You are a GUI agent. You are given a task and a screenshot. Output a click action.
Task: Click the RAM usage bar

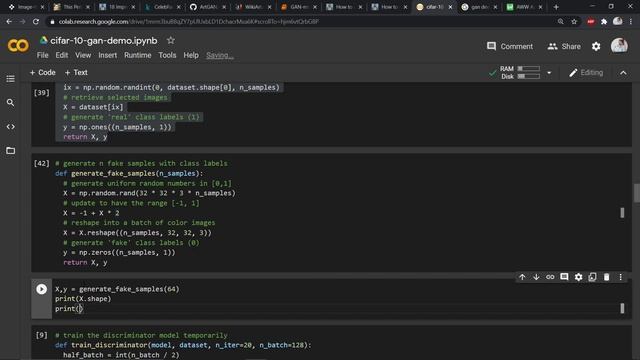(x=529, y=69)
